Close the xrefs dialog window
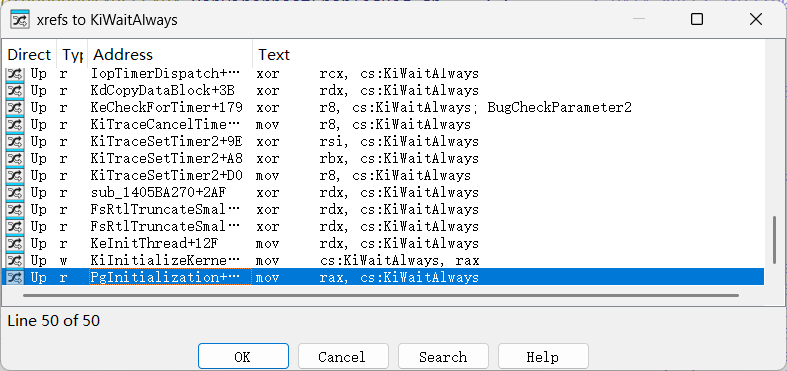This screenshot has width=787, height=371. (x=755, y=19)
